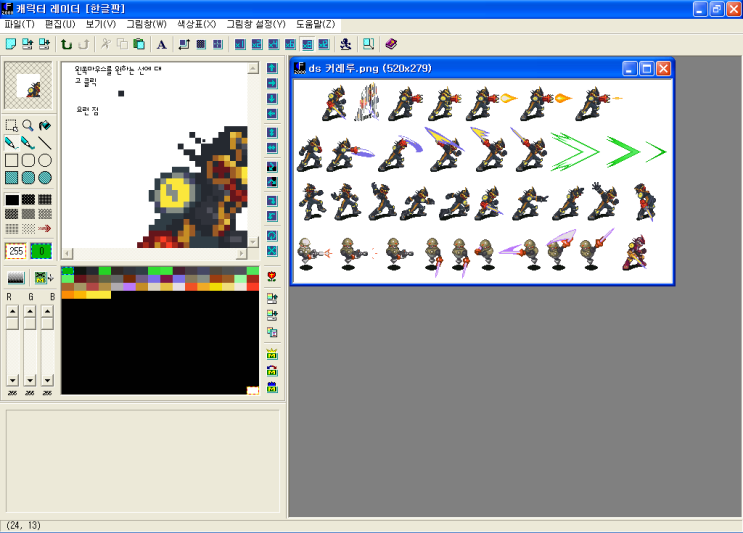Select the magnifier zoom tool
The image size is (743, 533).
[28, 125]
